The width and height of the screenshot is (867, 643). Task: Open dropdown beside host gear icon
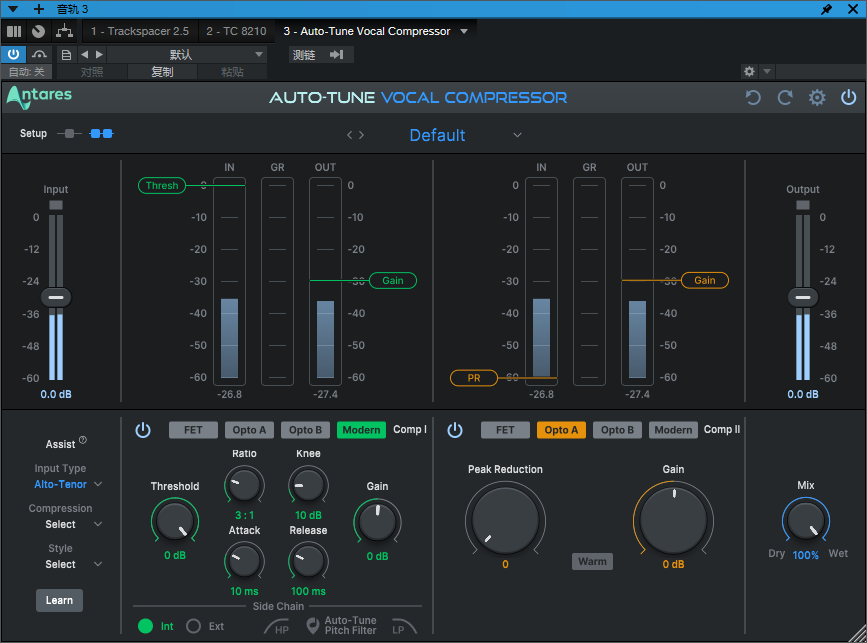tap(767, 71)
